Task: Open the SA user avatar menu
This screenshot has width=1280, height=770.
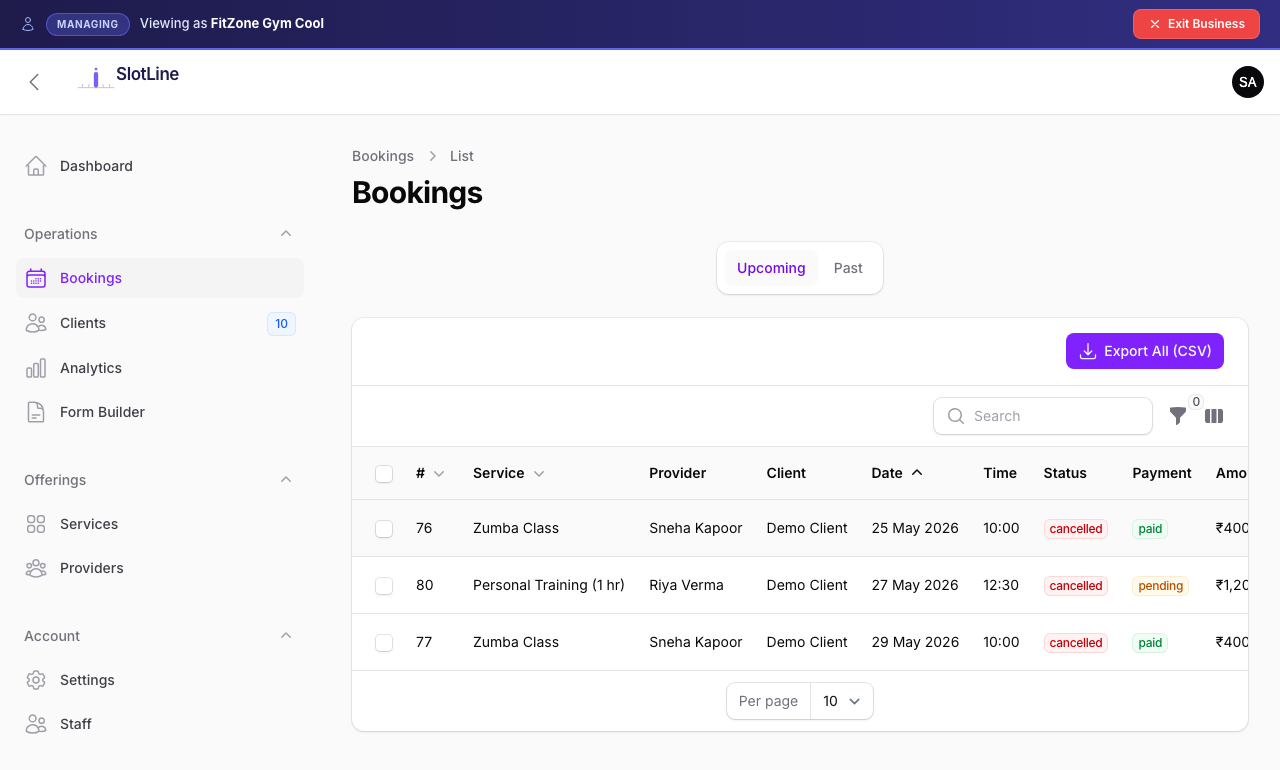Action: point(1248,82)
